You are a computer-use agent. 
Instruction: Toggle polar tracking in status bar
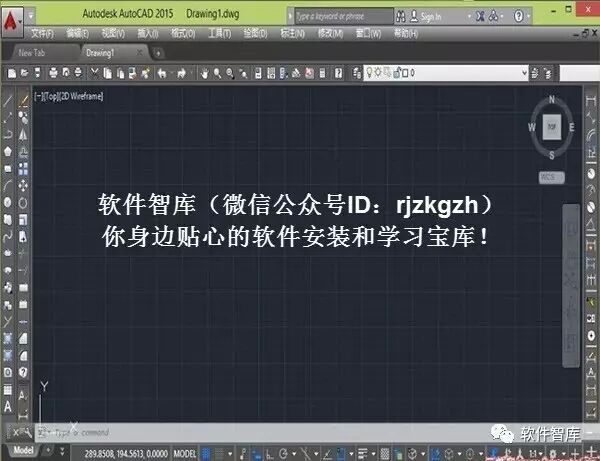pos(283,454)
